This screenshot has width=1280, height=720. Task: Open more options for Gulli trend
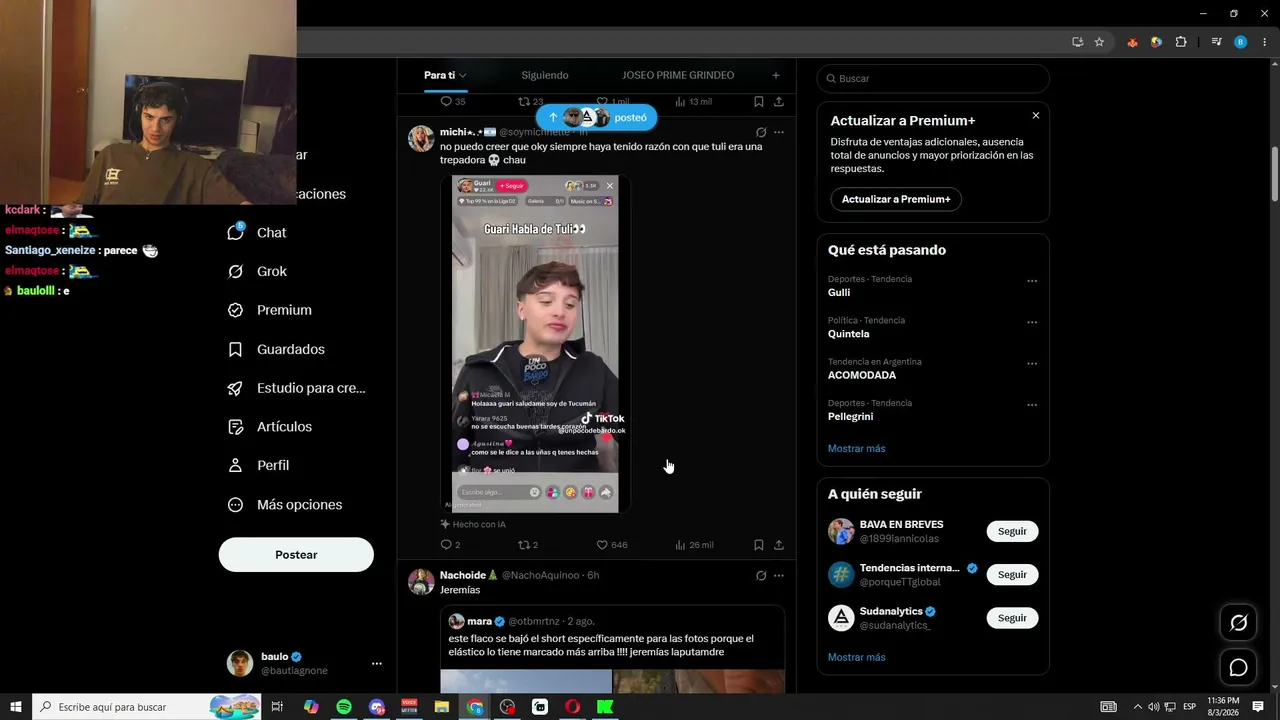[1032, 281]
